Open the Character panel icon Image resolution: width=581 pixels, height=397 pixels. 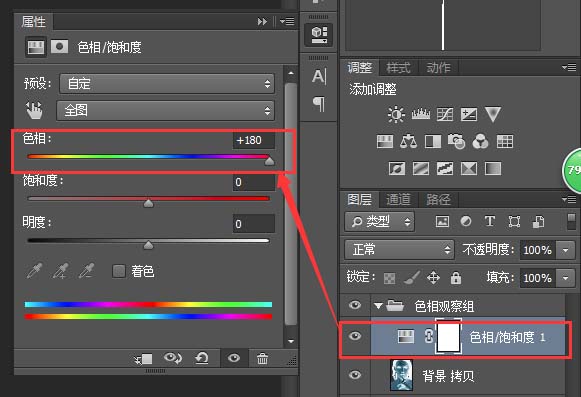pyautogui.click(x=319, y=76)
